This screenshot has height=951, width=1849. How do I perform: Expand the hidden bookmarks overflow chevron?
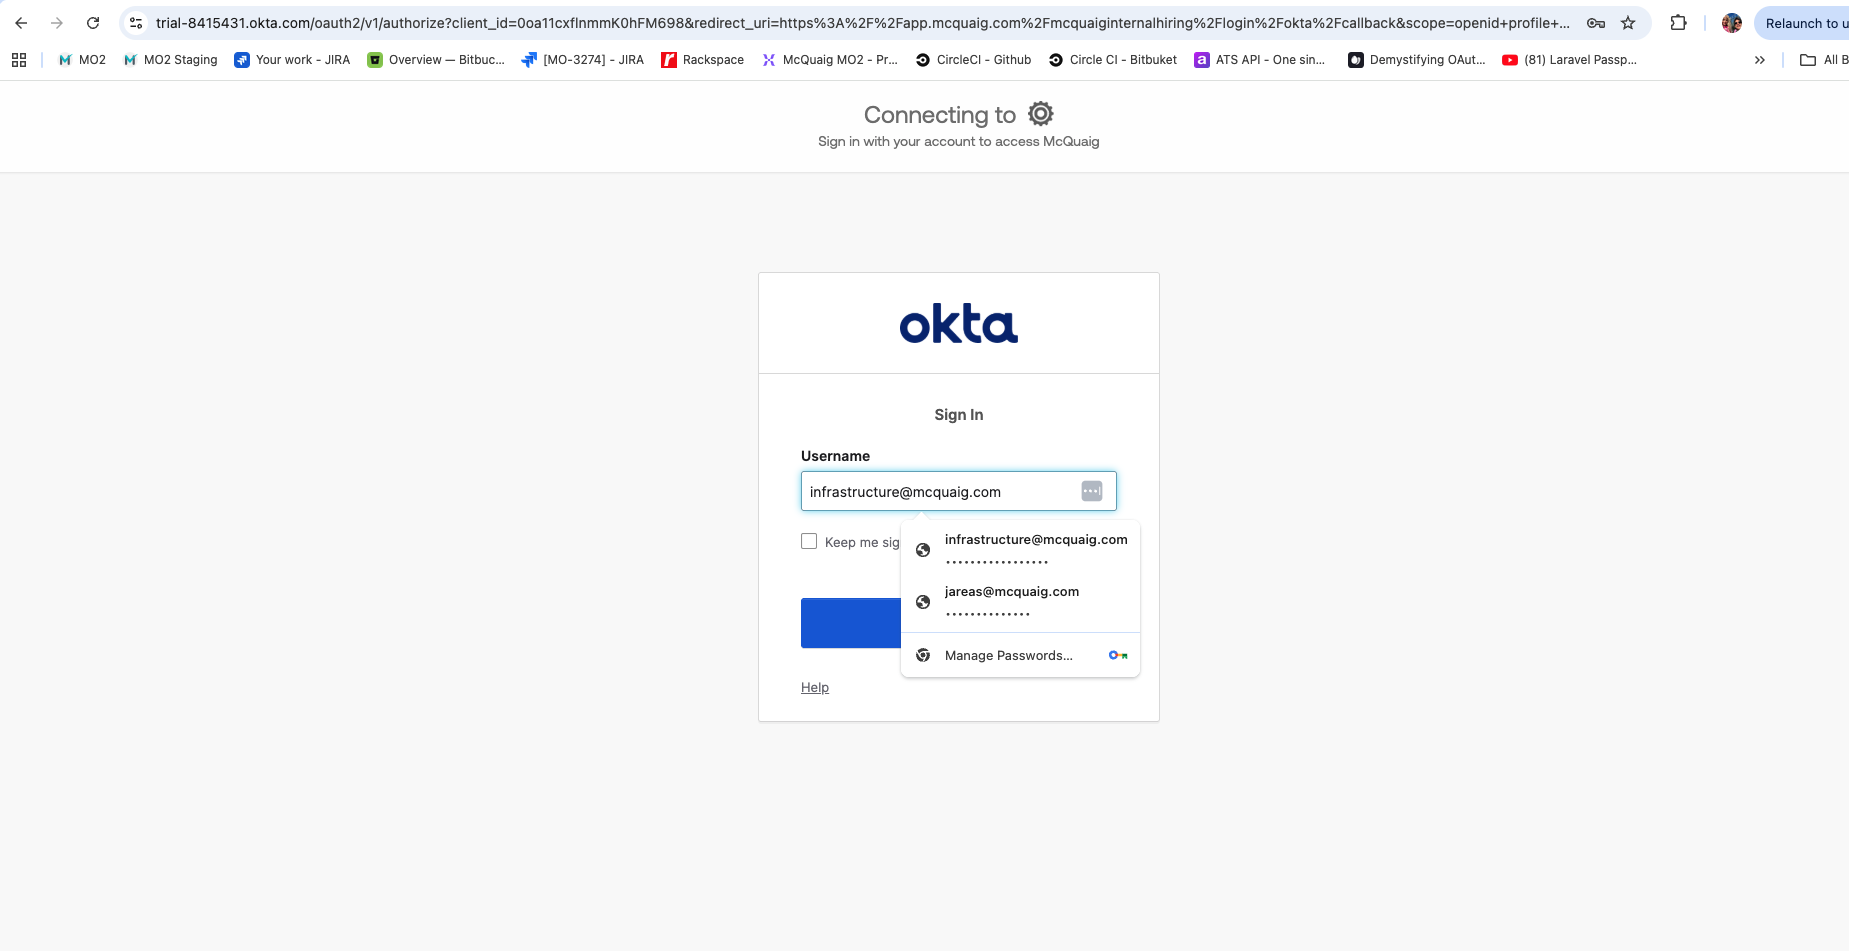1758,59
